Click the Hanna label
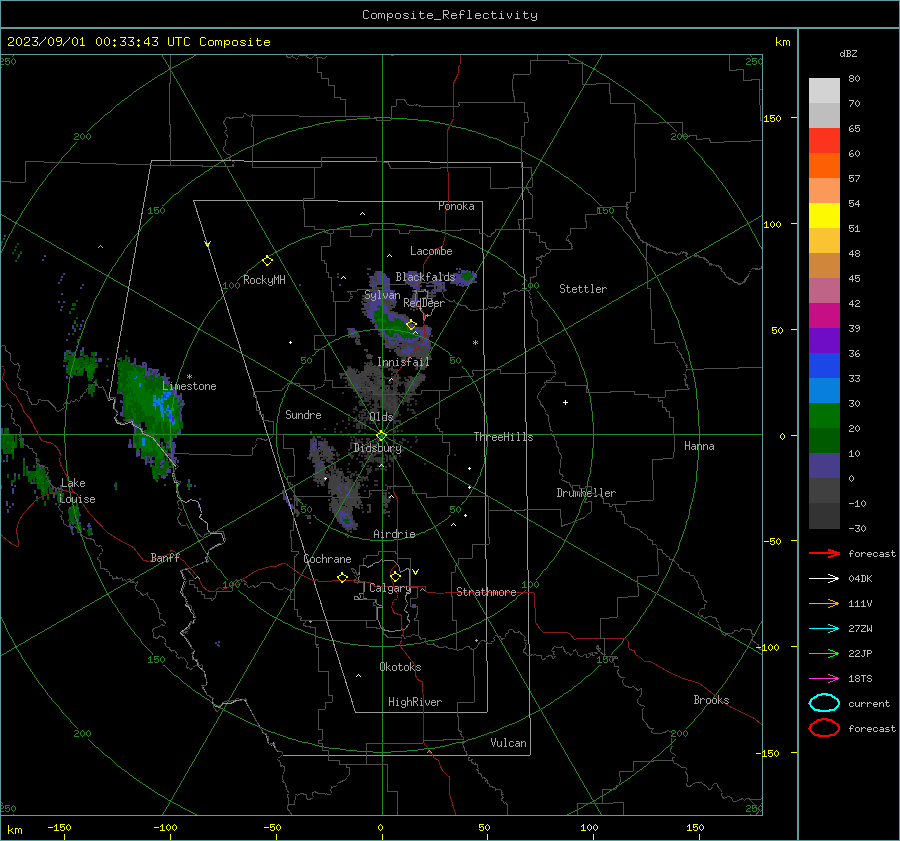The height and width of the screenshot is (841, 900). click(x=699, y=446)
